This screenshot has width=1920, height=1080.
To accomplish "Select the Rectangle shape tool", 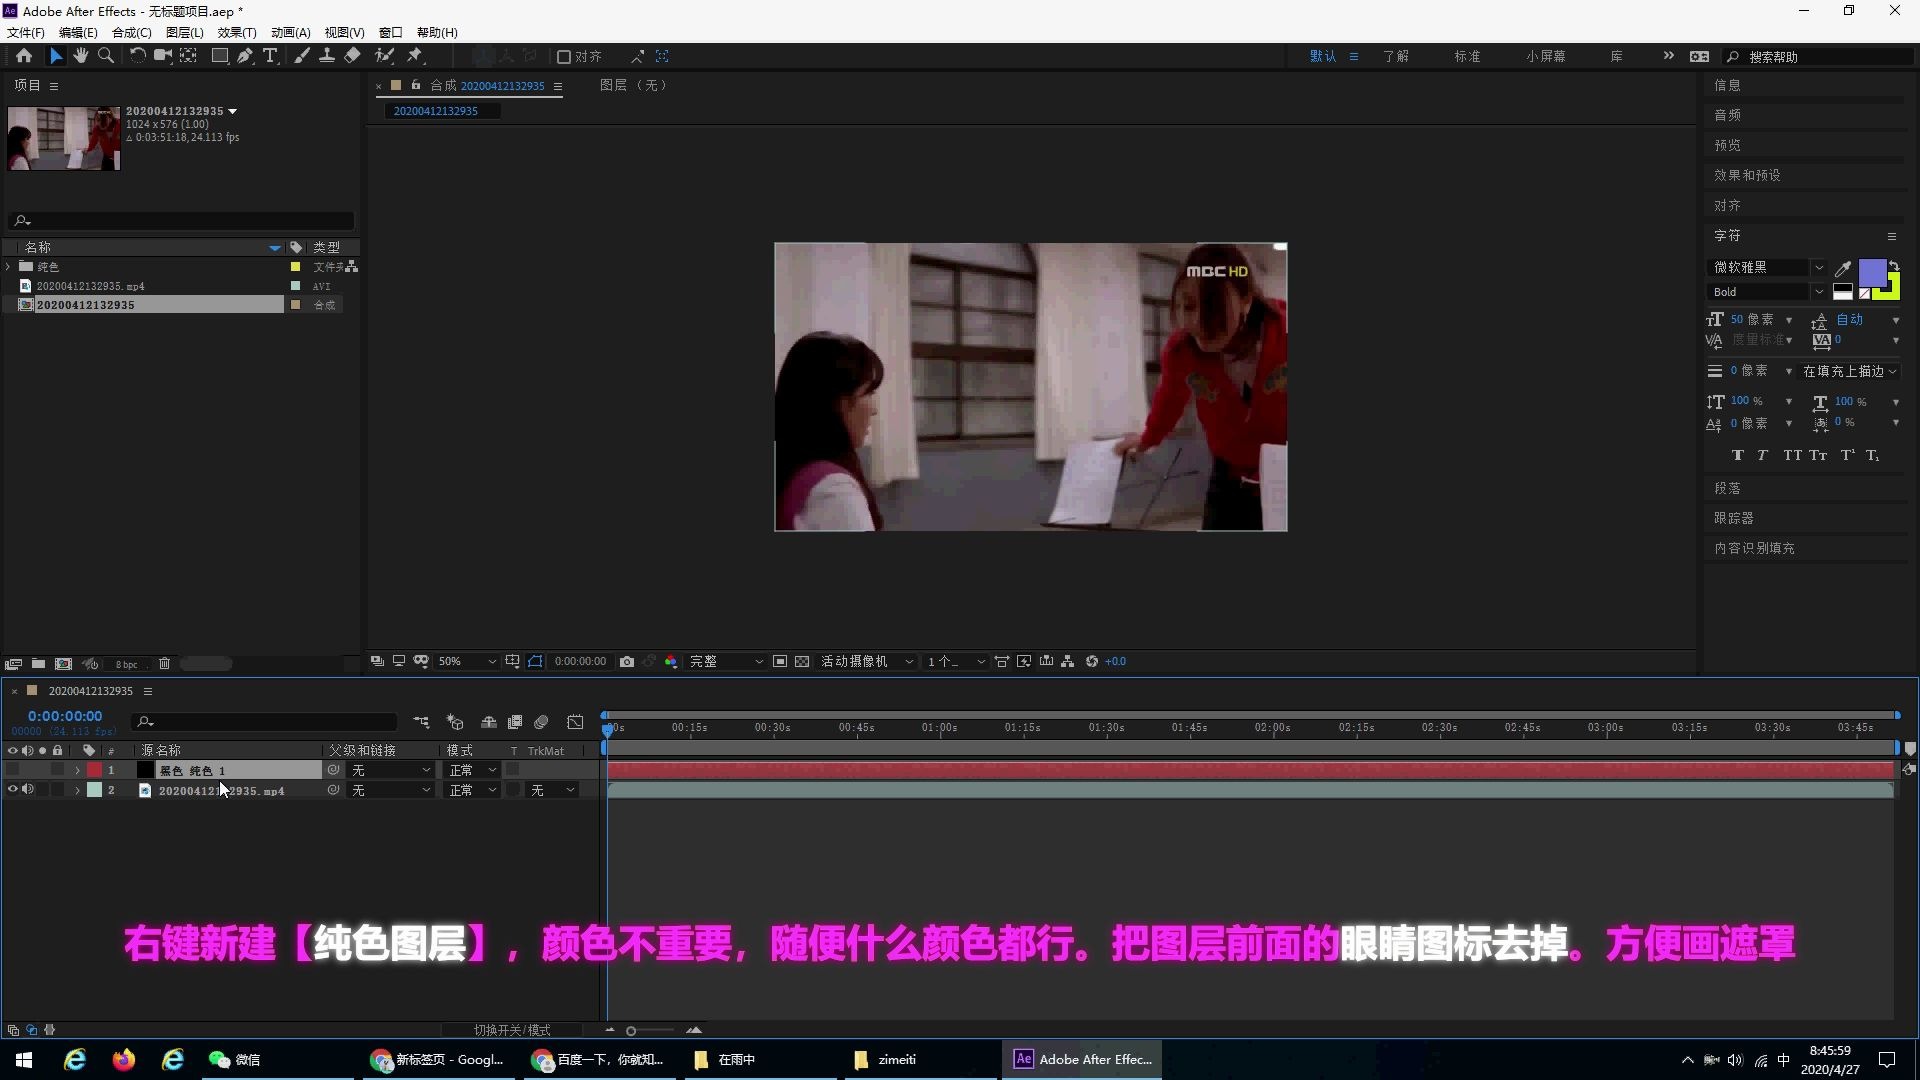I will pyautogui.click(x=219, y=56).
